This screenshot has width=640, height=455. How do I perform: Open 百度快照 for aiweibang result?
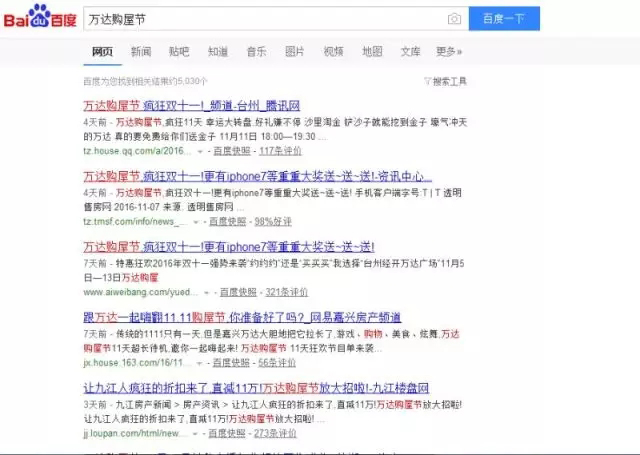(238, 292)
